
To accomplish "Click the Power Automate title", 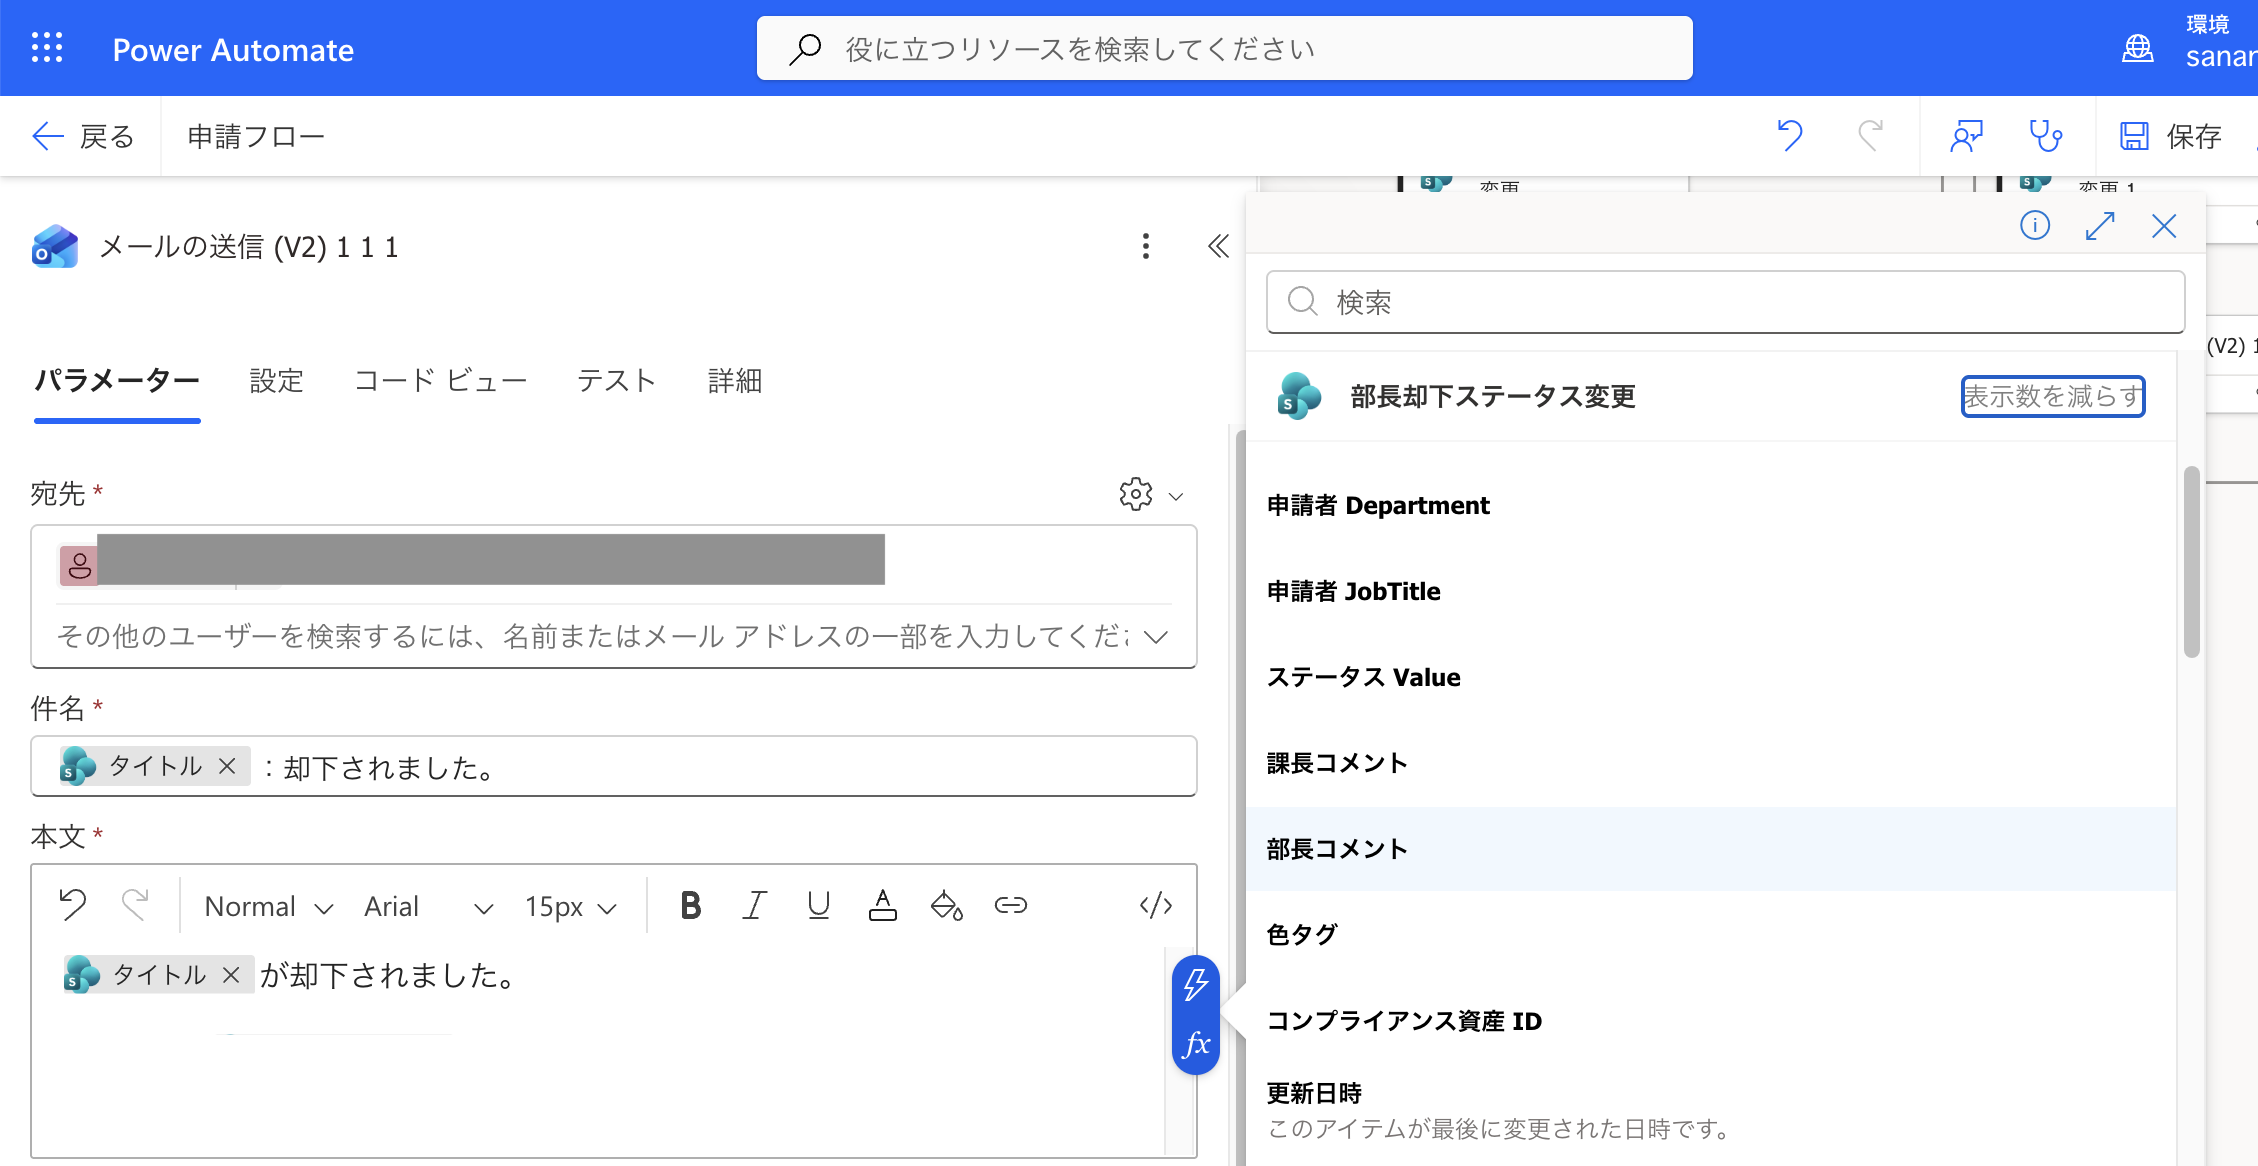I will 233,50.
